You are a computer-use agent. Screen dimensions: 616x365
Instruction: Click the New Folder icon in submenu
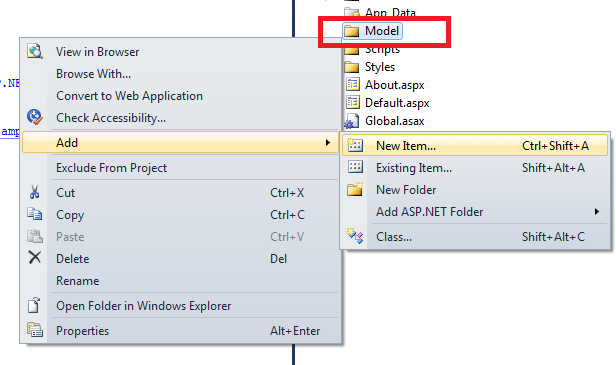coord(355,189)
